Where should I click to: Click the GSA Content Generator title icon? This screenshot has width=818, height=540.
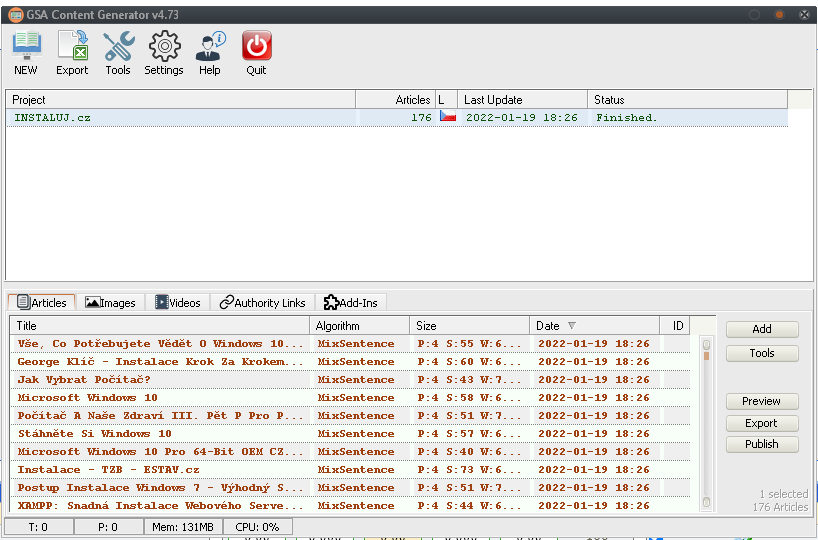tap(15, 14)
